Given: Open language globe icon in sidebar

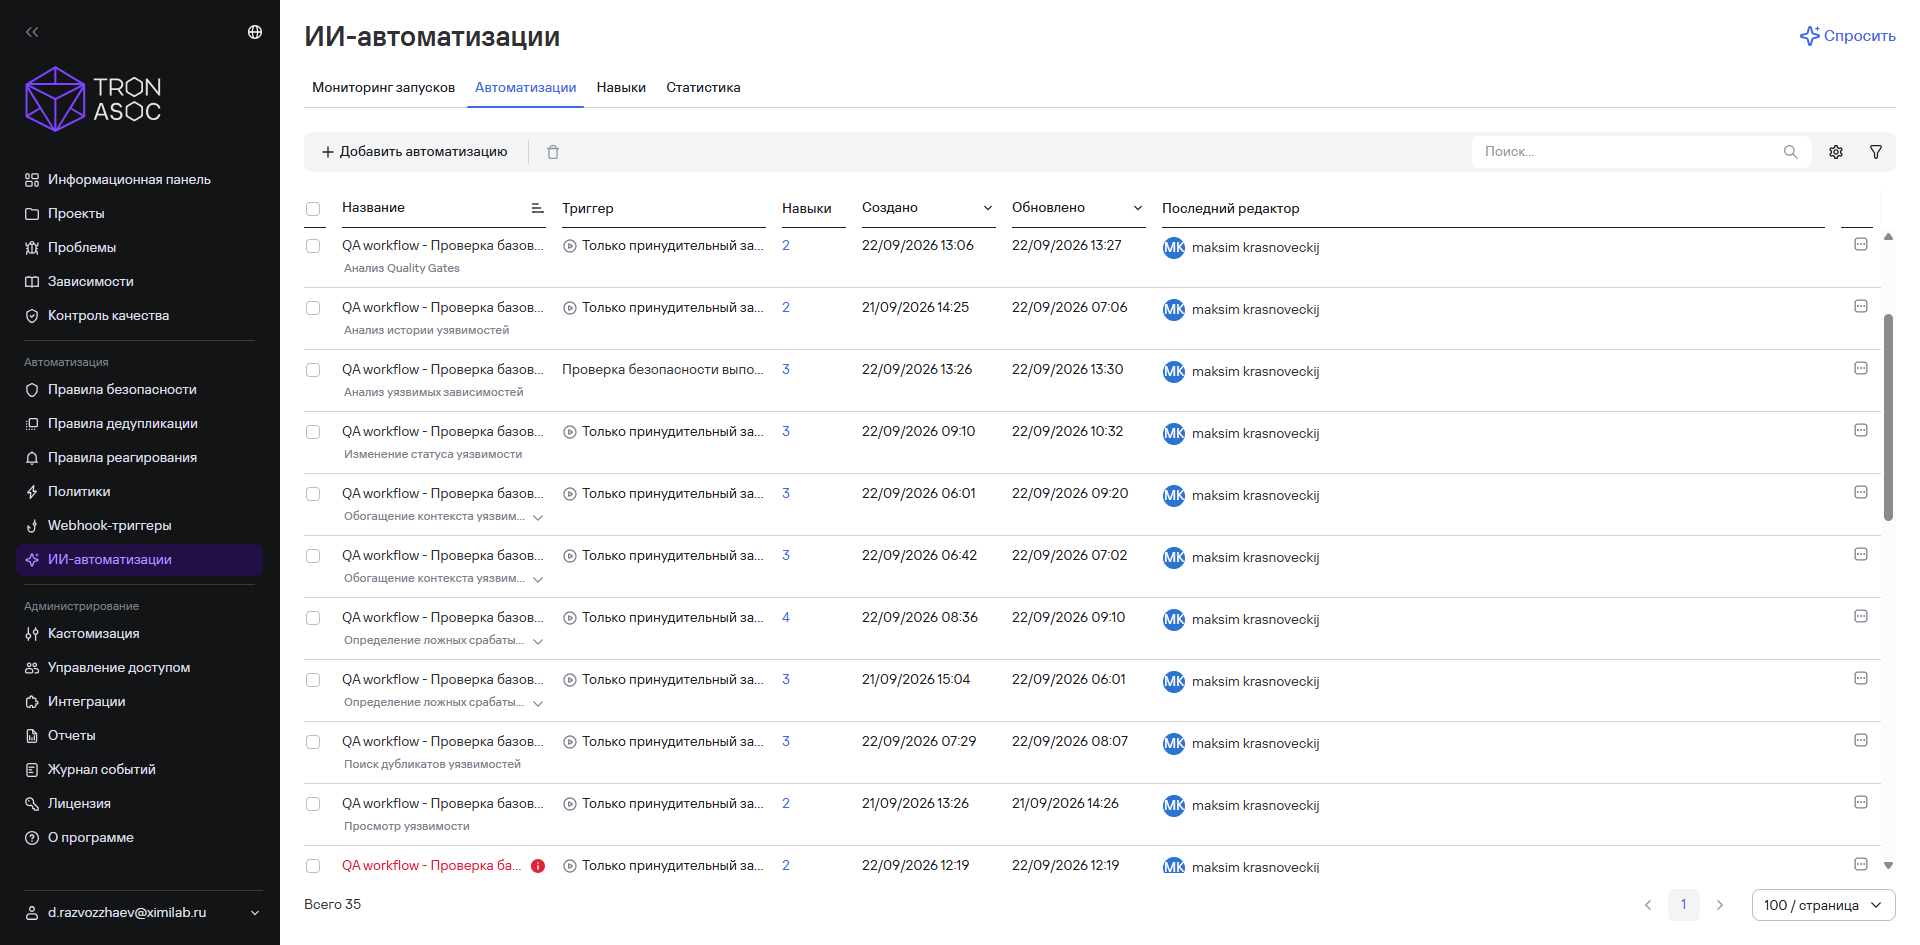Looking at the screenshot, I should [255, 32].
